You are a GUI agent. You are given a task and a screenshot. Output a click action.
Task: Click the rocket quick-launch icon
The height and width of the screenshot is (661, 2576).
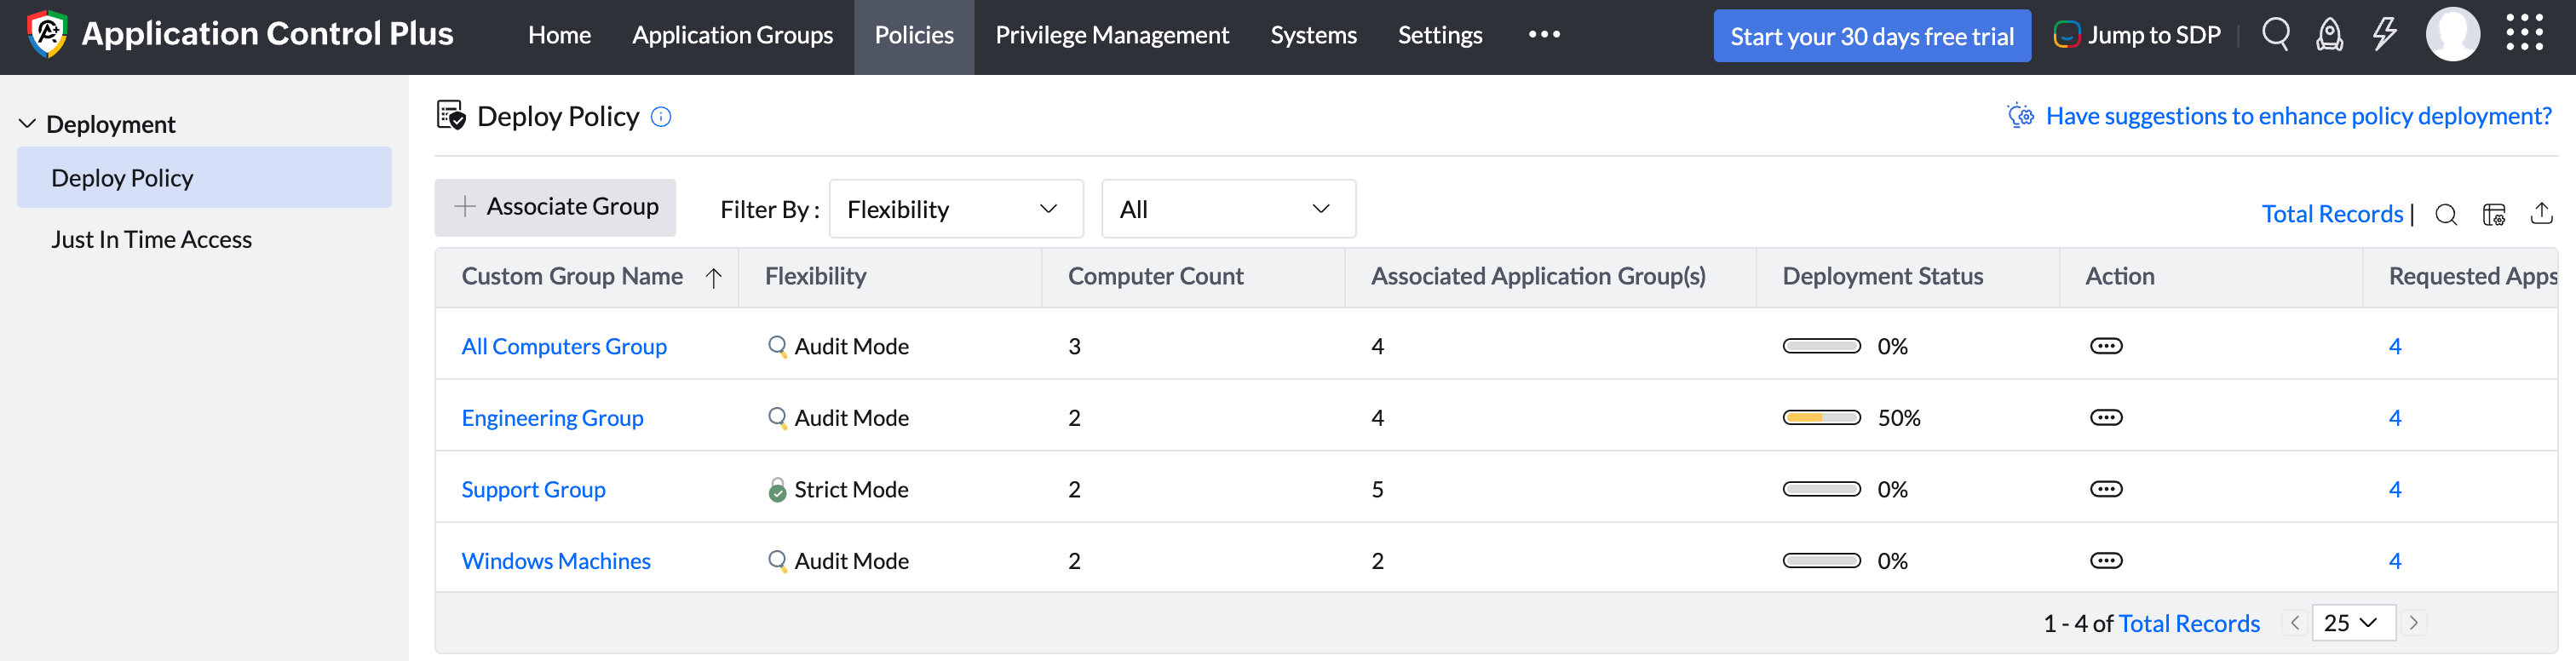coord(2330,34)
